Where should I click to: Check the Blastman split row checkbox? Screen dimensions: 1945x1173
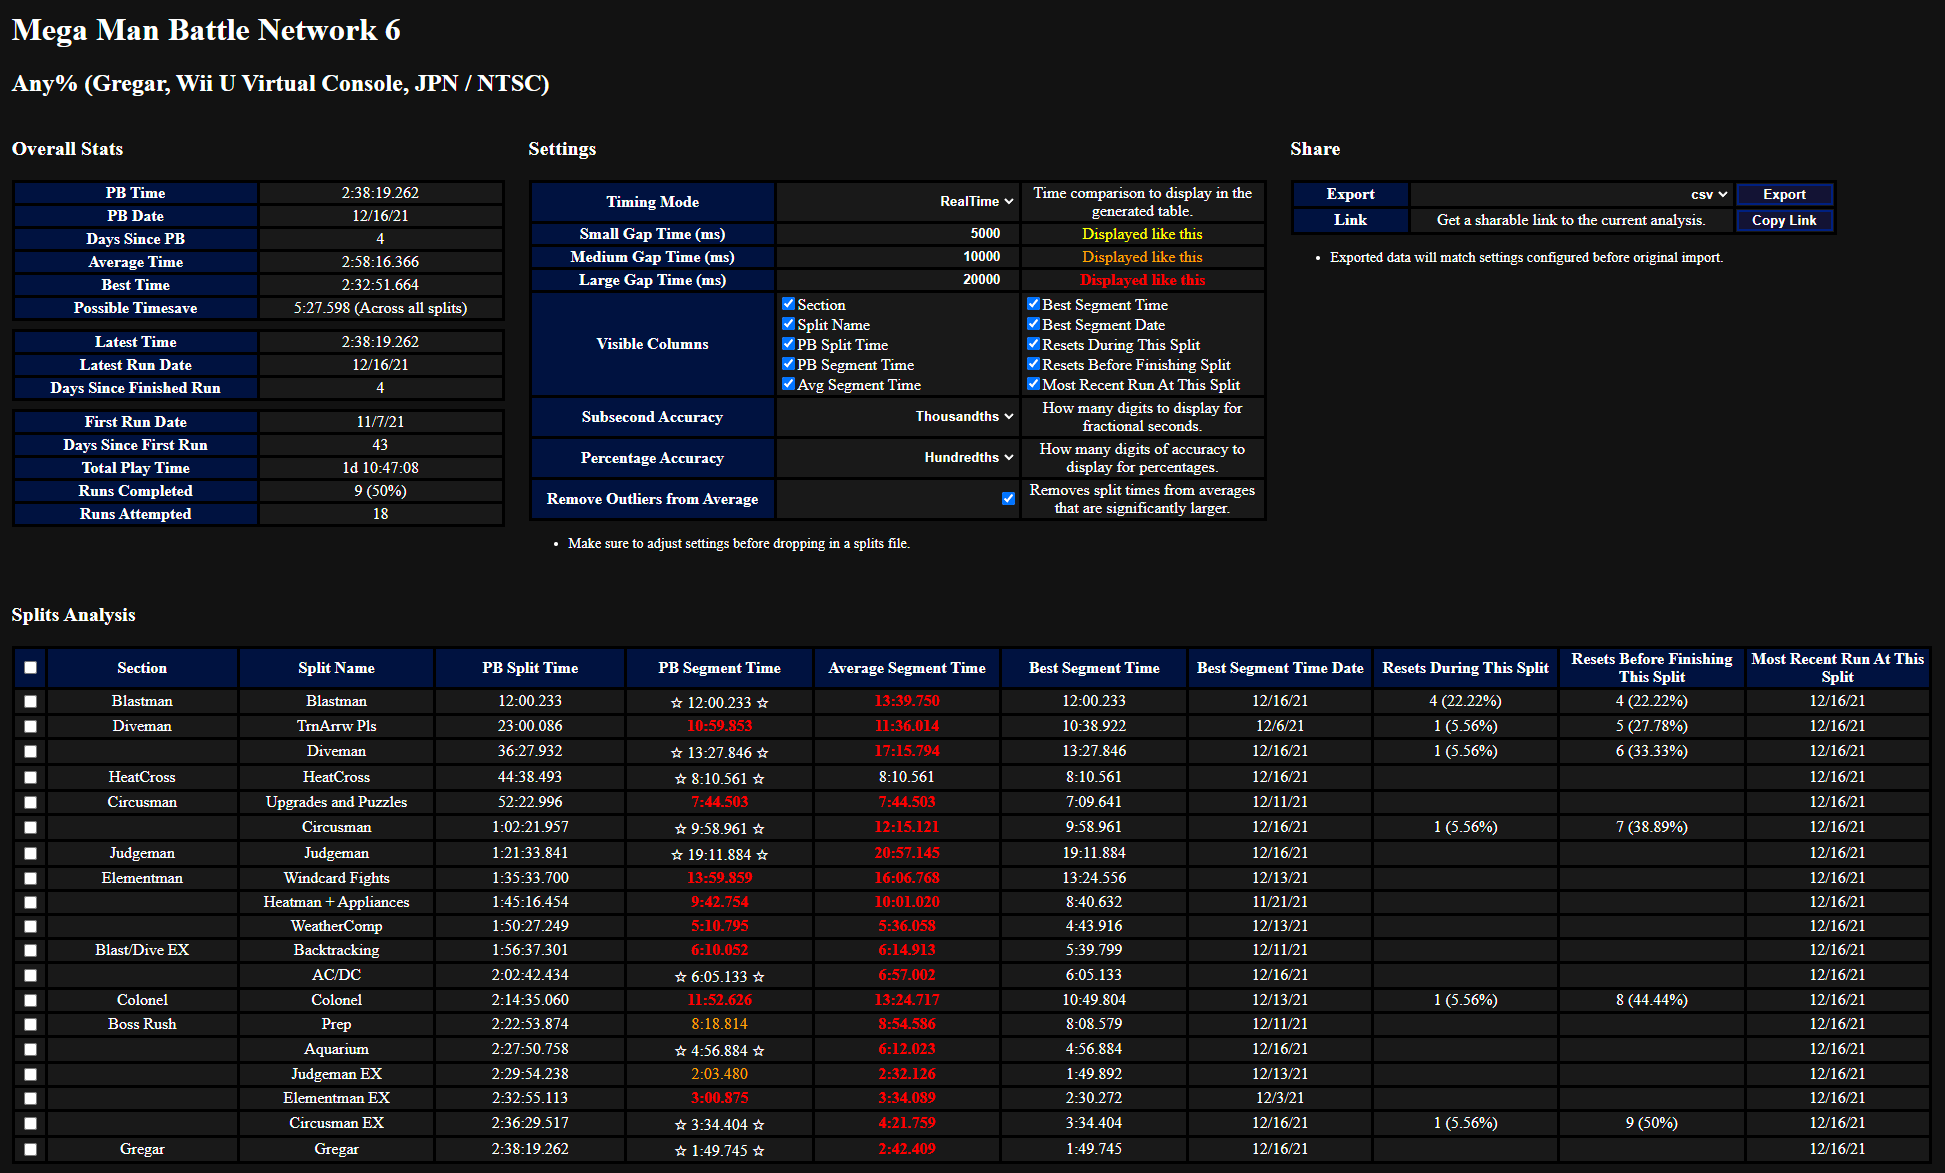(x=30, y=701)
